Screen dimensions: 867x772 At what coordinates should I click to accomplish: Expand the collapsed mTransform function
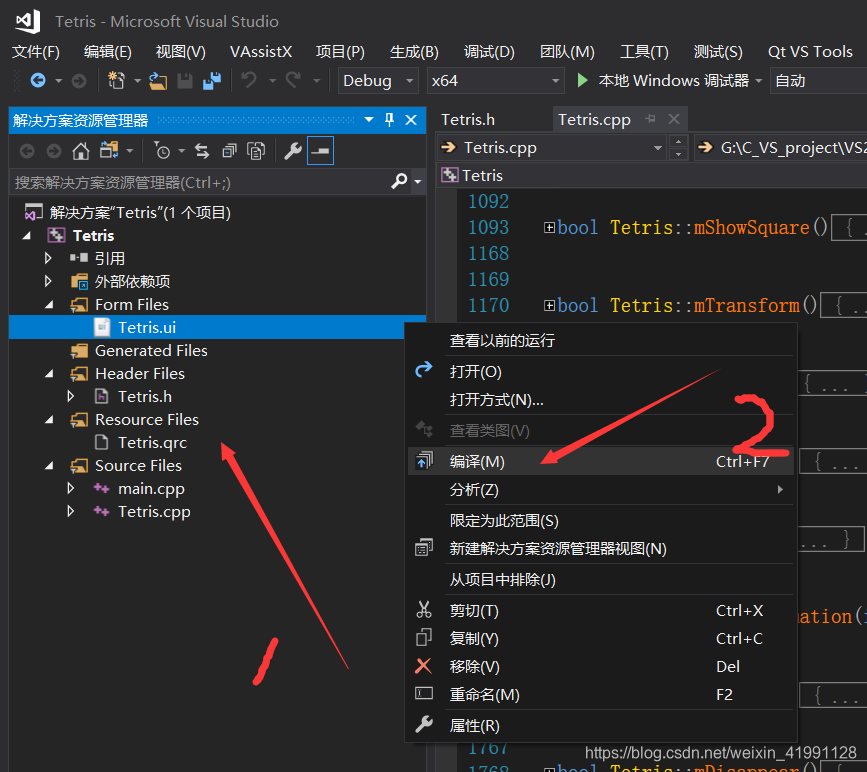[549, 305]
